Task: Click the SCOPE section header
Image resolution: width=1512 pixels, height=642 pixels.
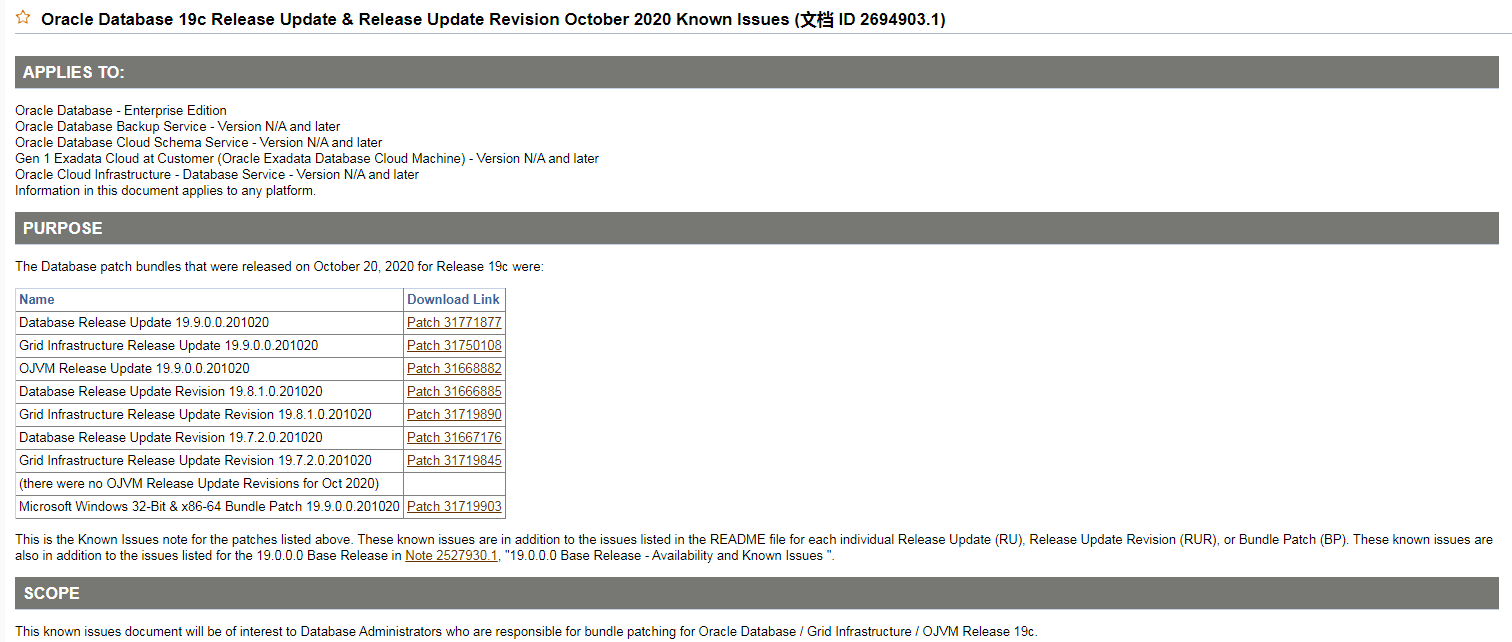Action: tap(757, 593)
